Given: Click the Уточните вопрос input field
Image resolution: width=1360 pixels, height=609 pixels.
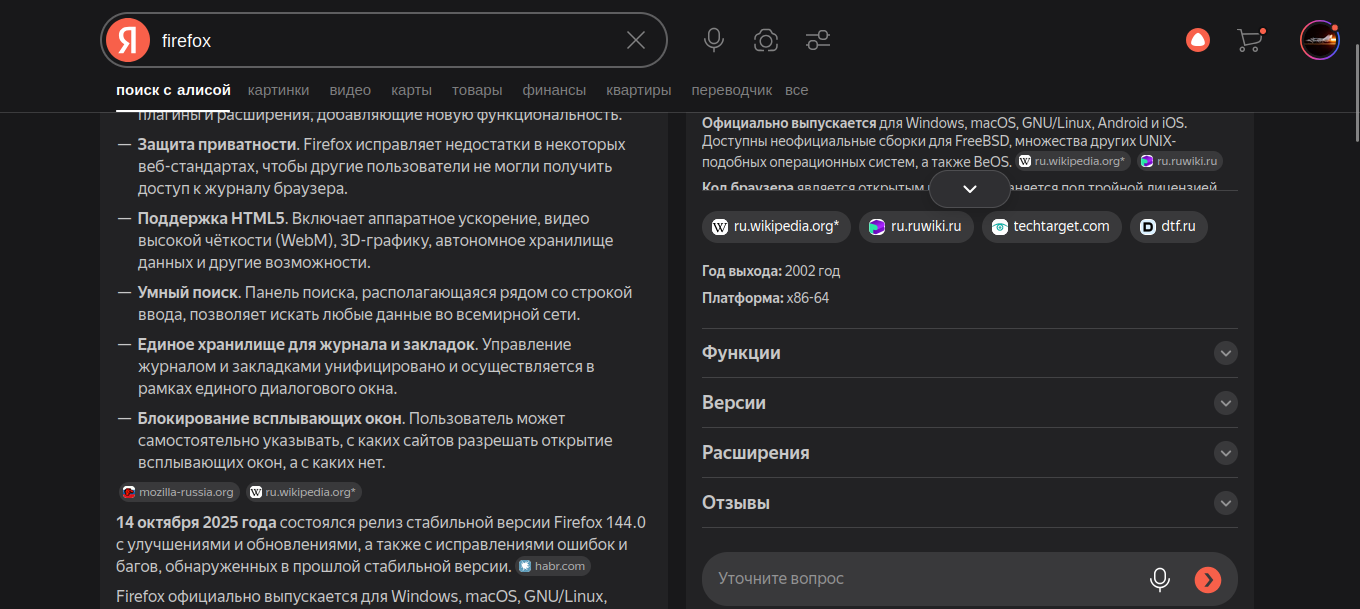Looking at the screenshot, I should pos(920,579).
